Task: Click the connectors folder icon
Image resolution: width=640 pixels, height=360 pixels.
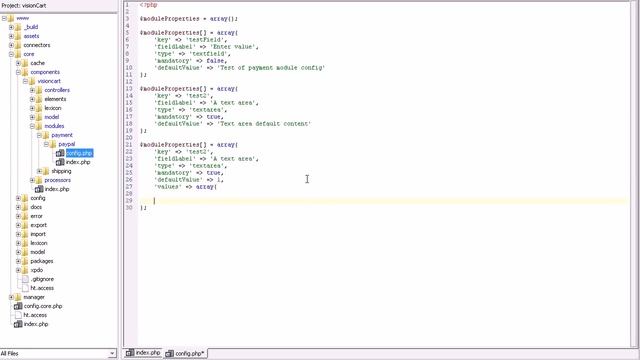Action: point(18,45)
